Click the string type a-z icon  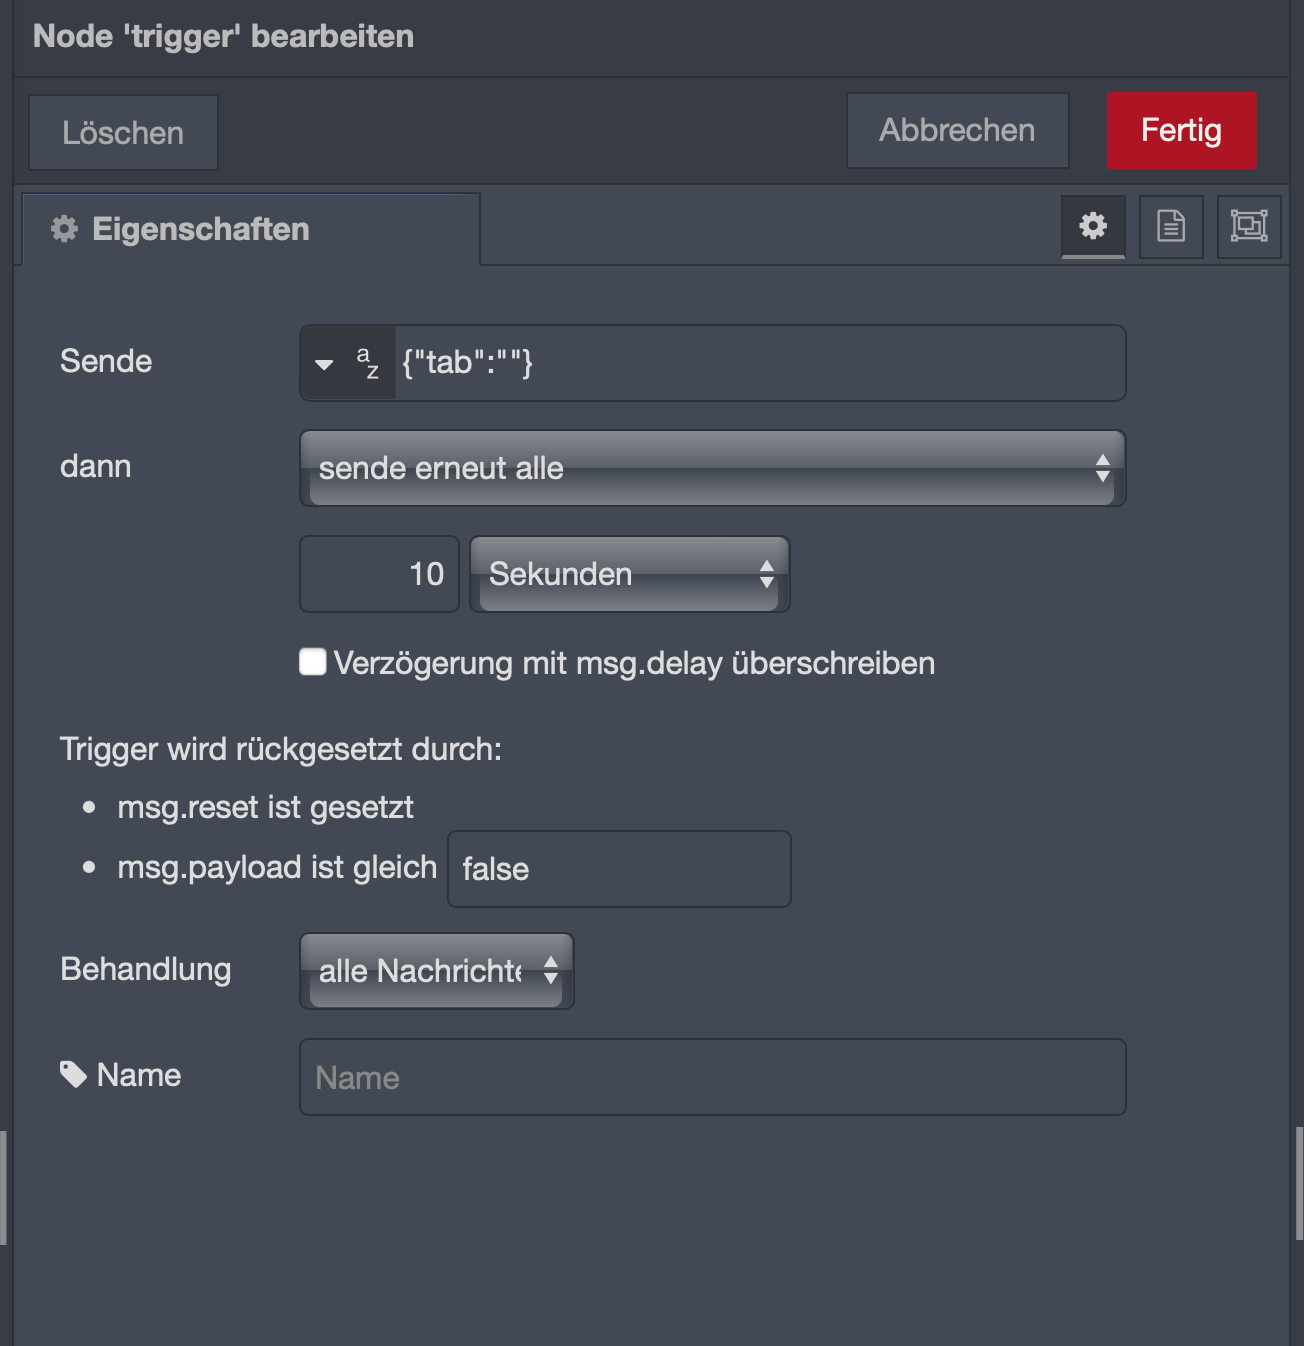[368, 363]
